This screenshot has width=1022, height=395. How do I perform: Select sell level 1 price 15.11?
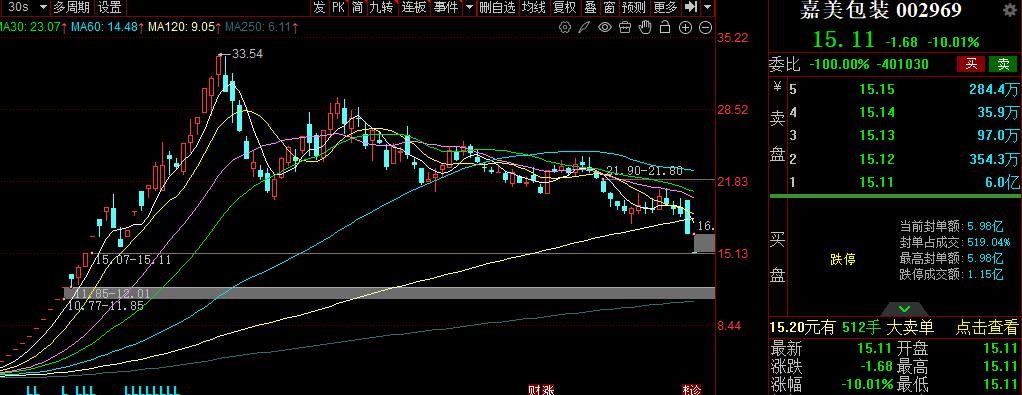877,182
